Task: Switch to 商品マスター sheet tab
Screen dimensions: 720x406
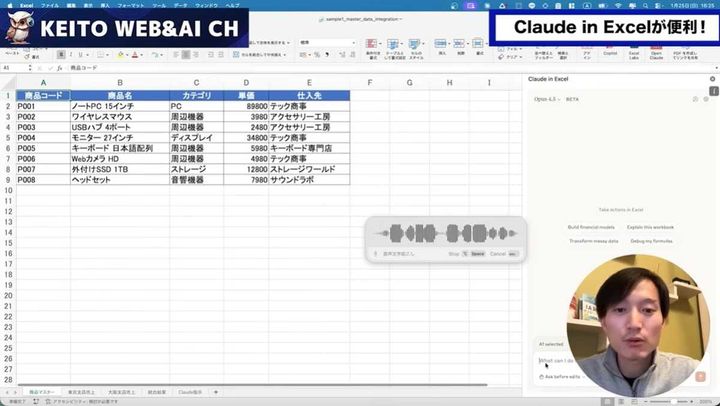Action: point(41,392)
